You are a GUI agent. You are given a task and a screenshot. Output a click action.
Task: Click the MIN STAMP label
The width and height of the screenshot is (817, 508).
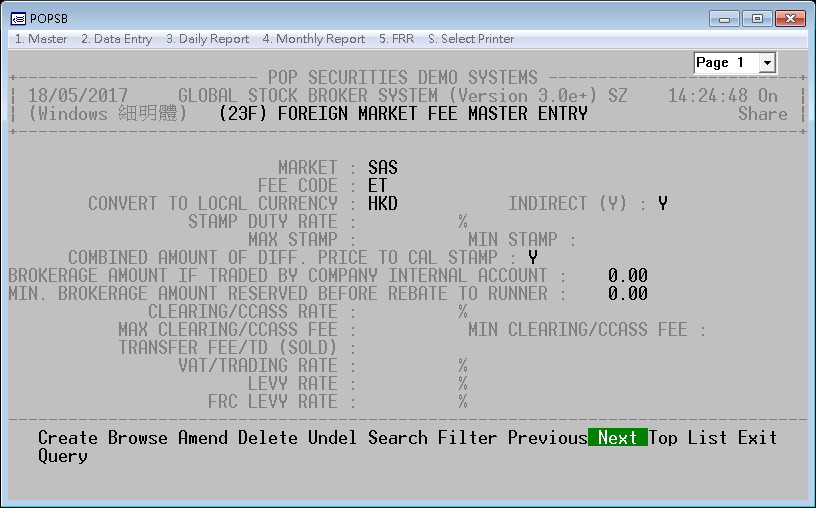pos(513,240)
